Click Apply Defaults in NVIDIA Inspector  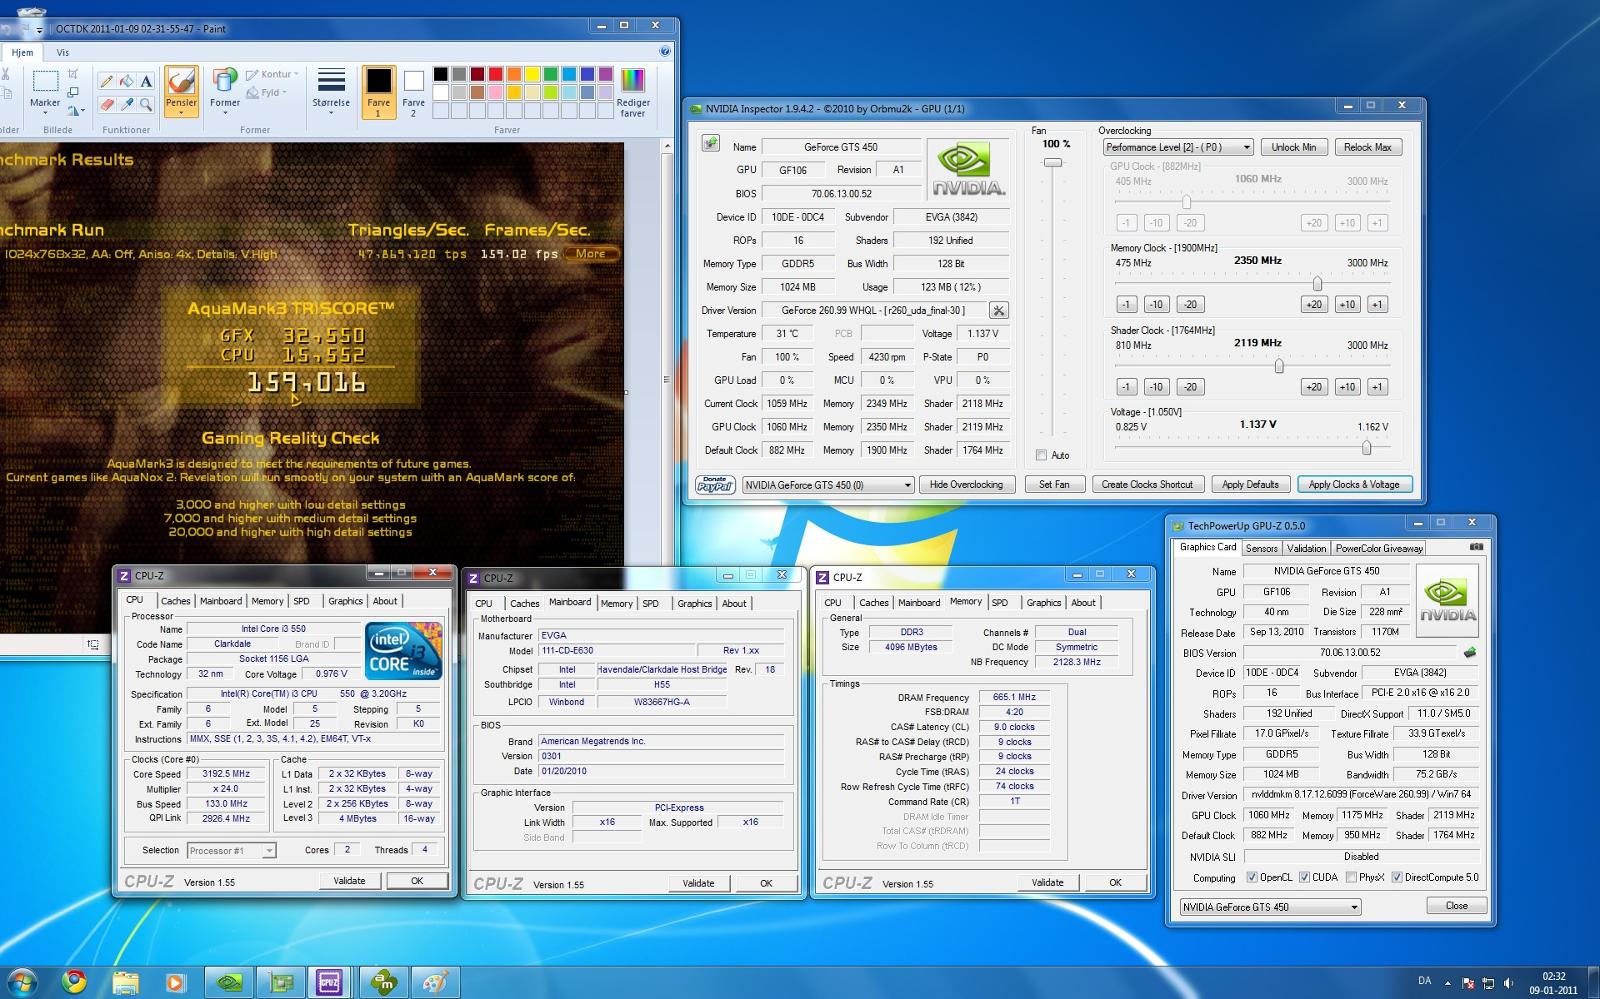click(1251, 485)
